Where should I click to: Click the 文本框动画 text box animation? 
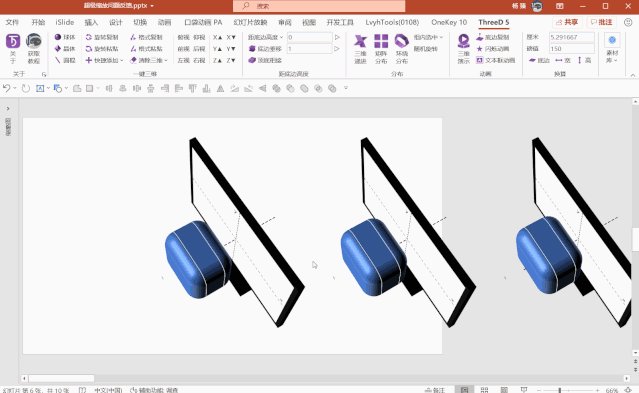click(496, 60)
